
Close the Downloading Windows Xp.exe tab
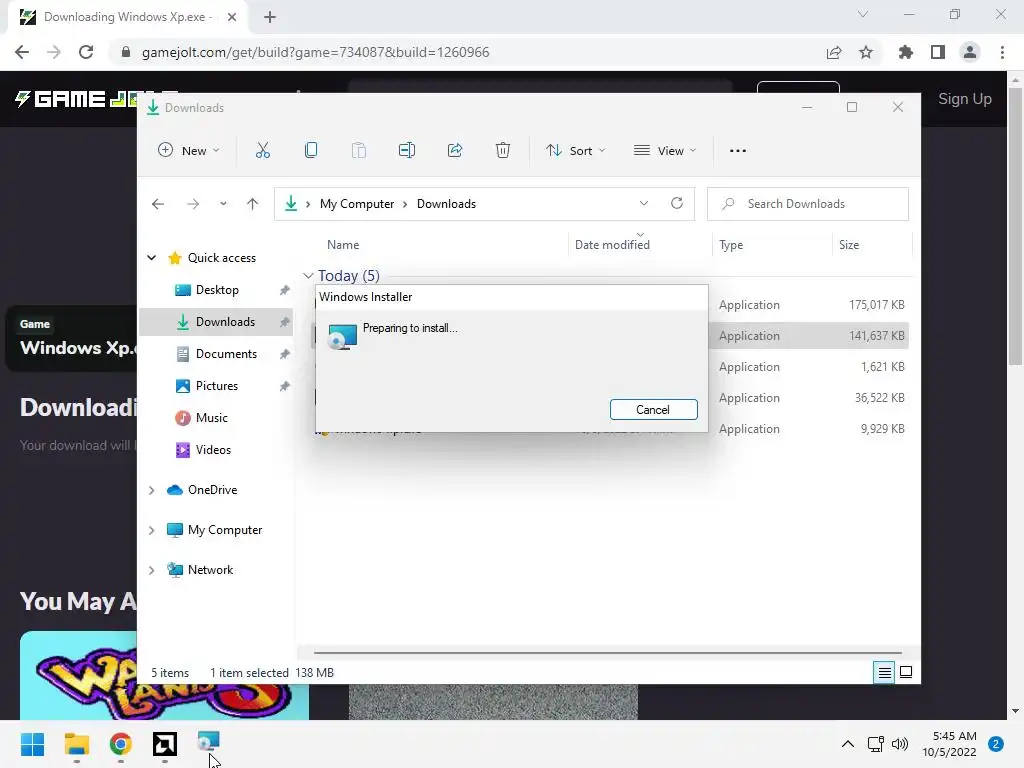point(232,17)
